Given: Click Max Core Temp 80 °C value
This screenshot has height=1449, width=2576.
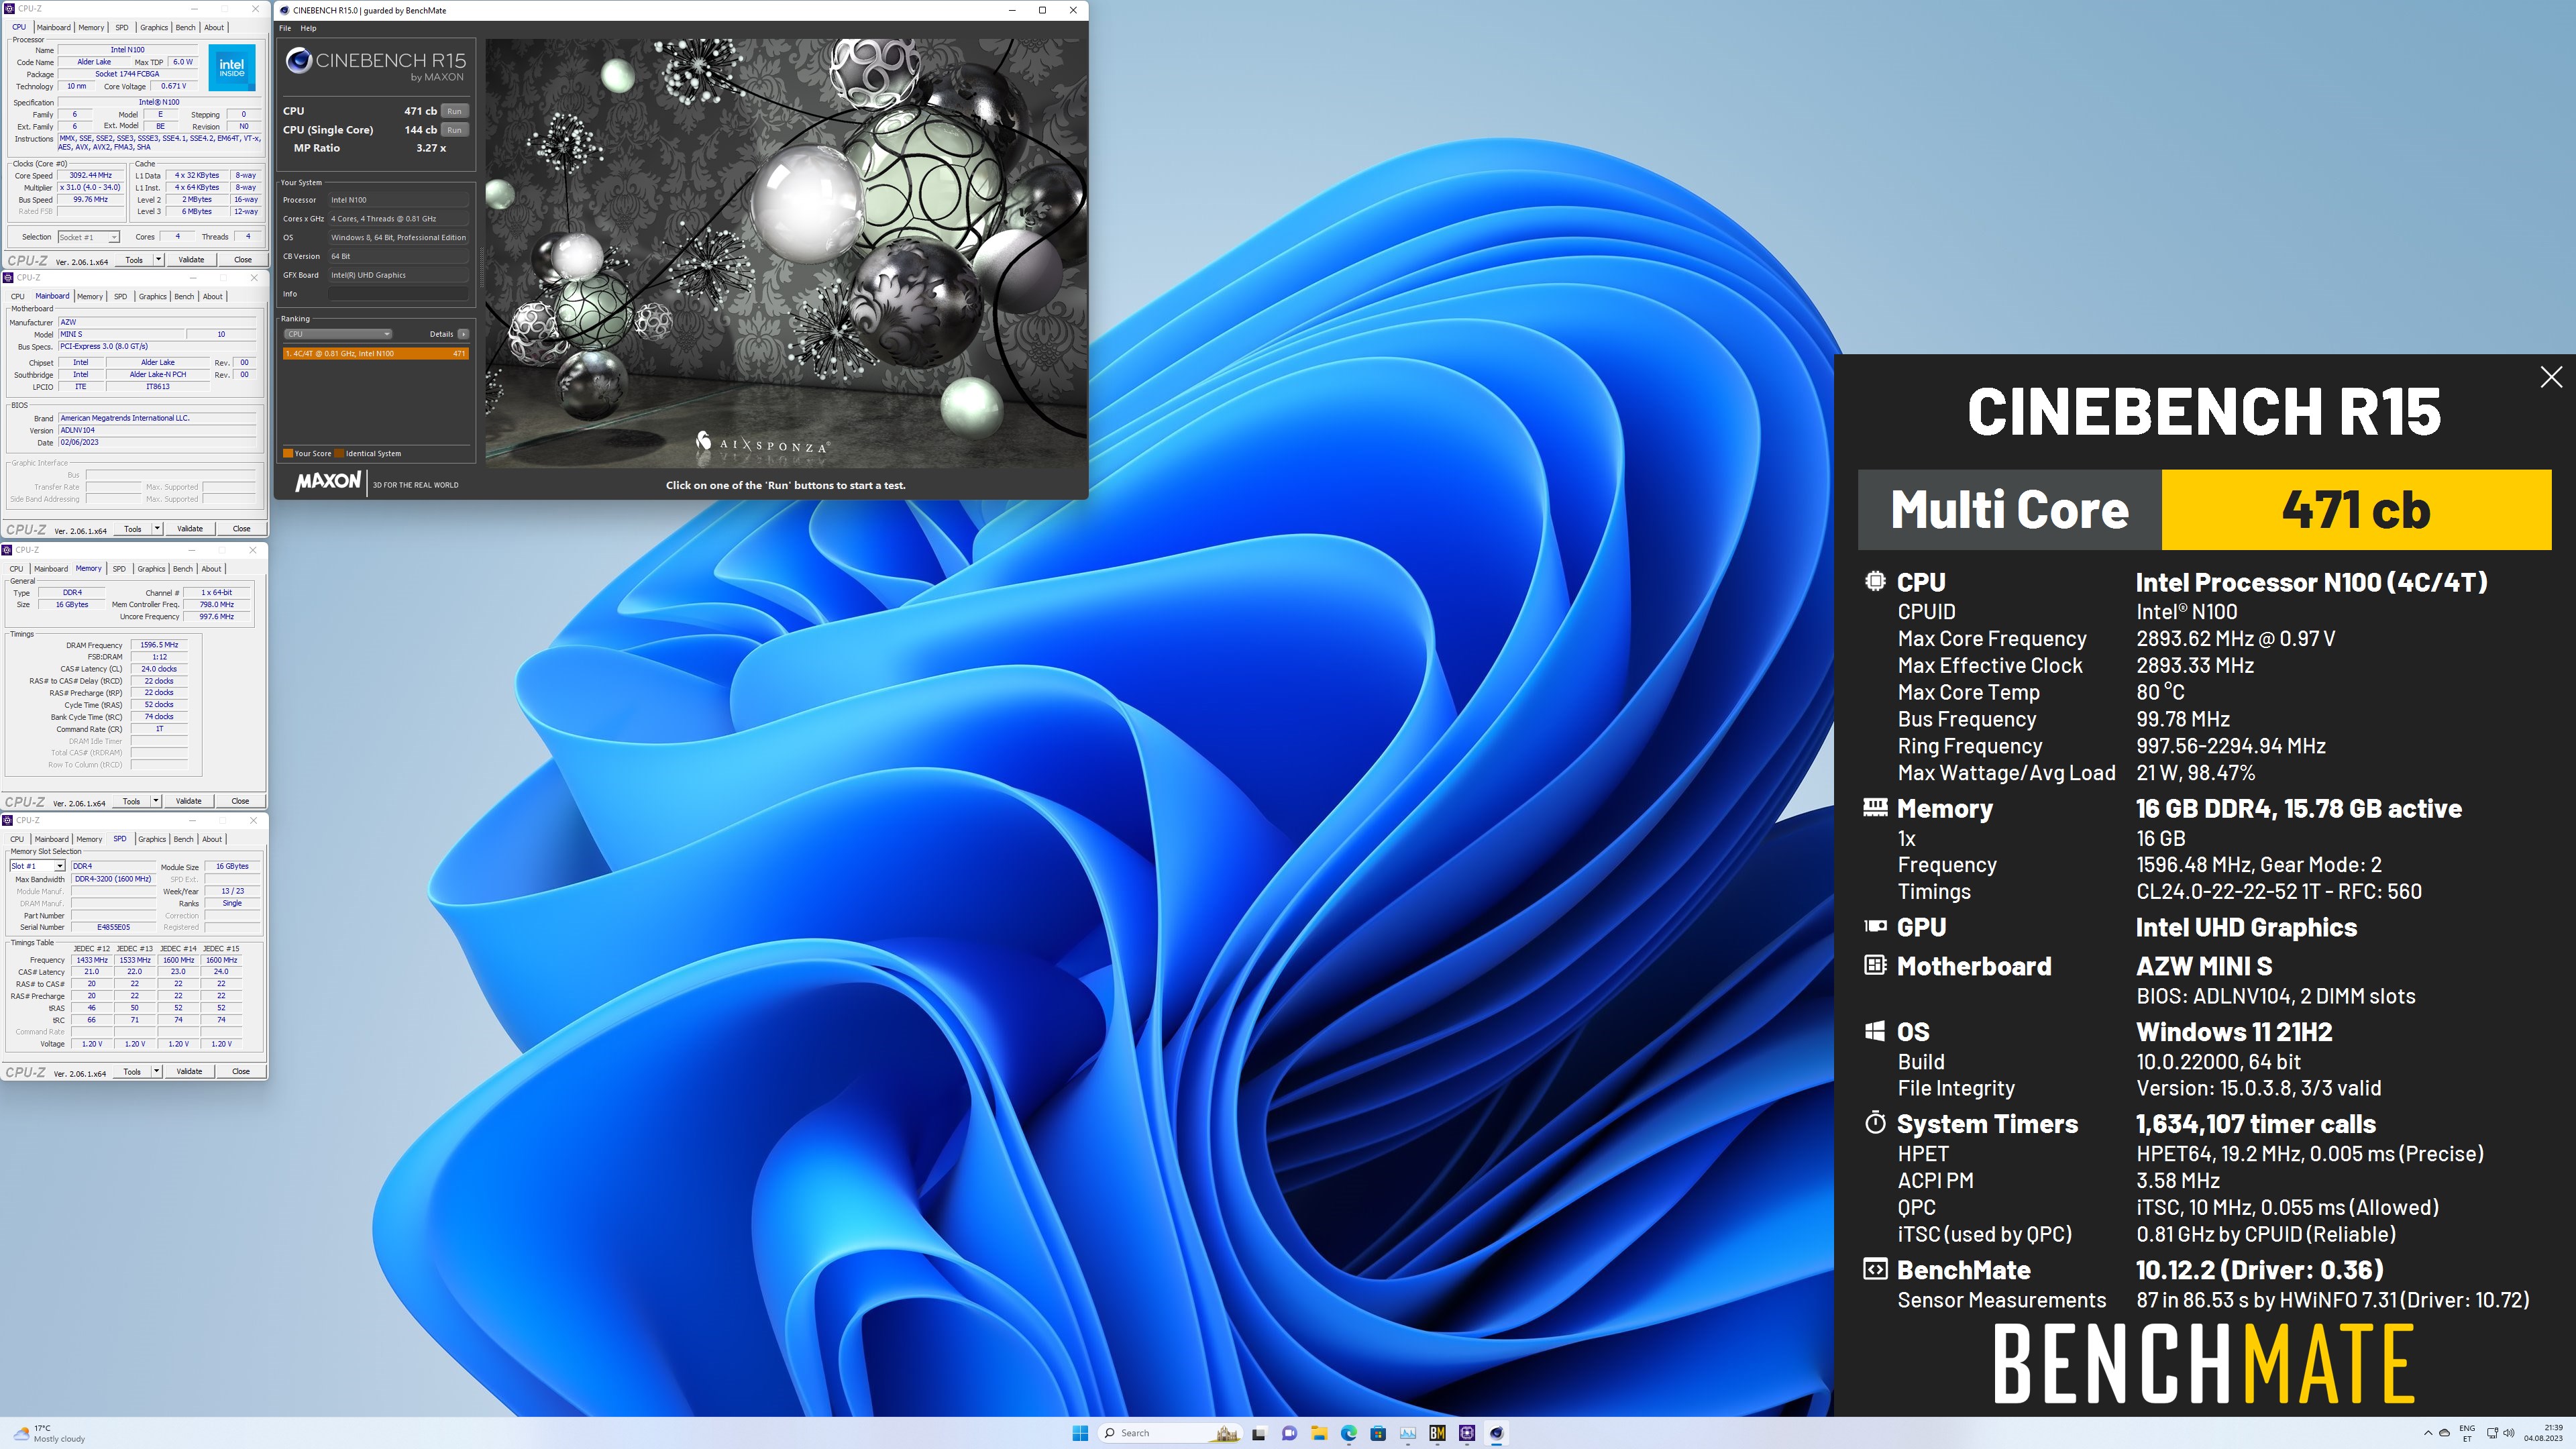Looking at the screenshot, I should coord(2160,692).
